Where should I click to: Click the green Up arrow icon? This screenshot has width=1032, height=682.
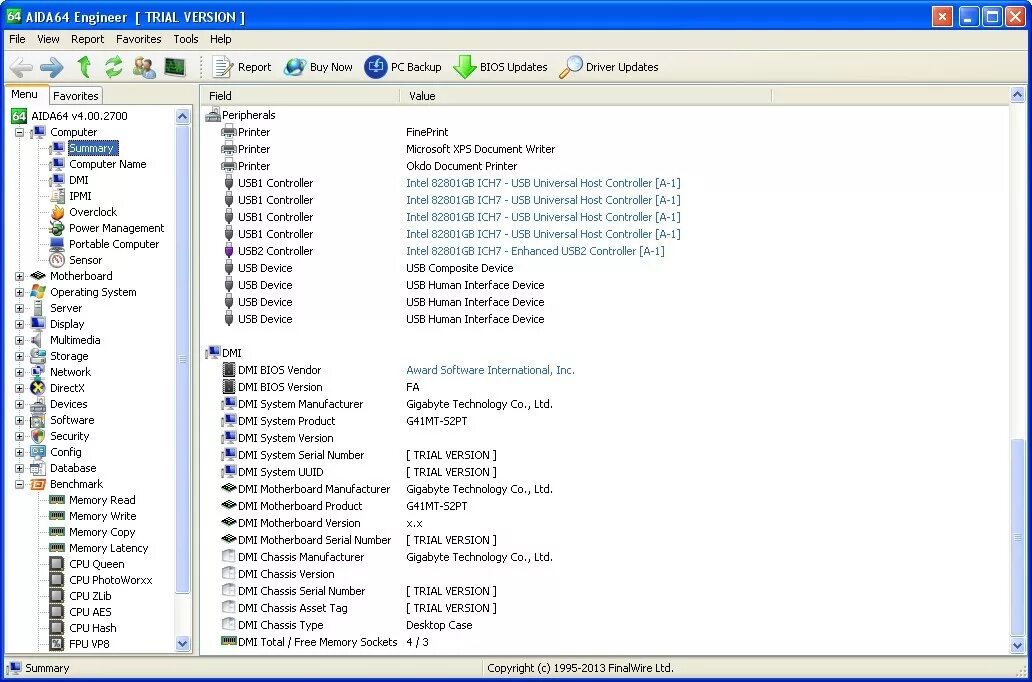pos(84,66)
